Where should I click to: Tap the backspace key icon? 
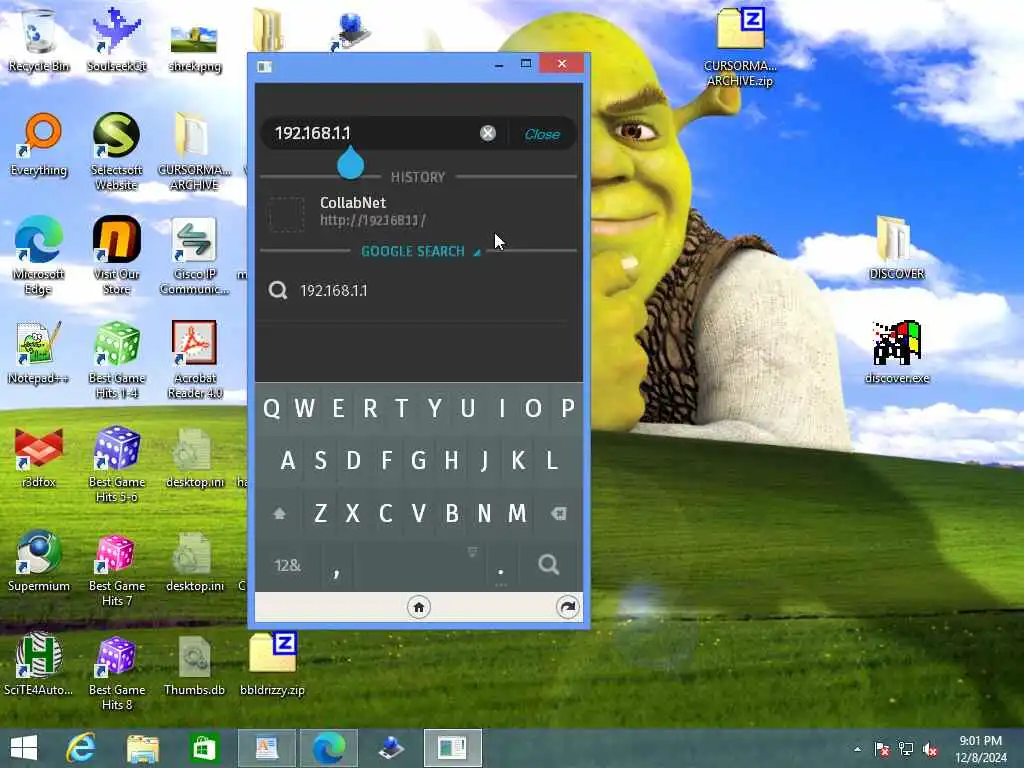[558, 513]
